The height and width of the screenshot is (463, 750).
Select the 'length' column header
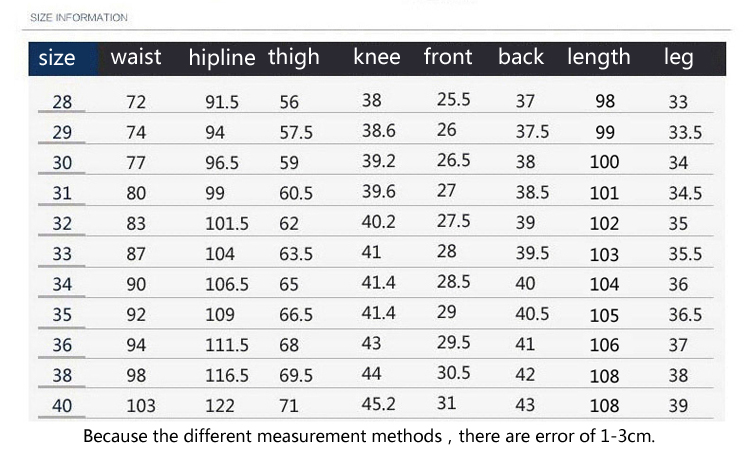click(x=599, y=58)
